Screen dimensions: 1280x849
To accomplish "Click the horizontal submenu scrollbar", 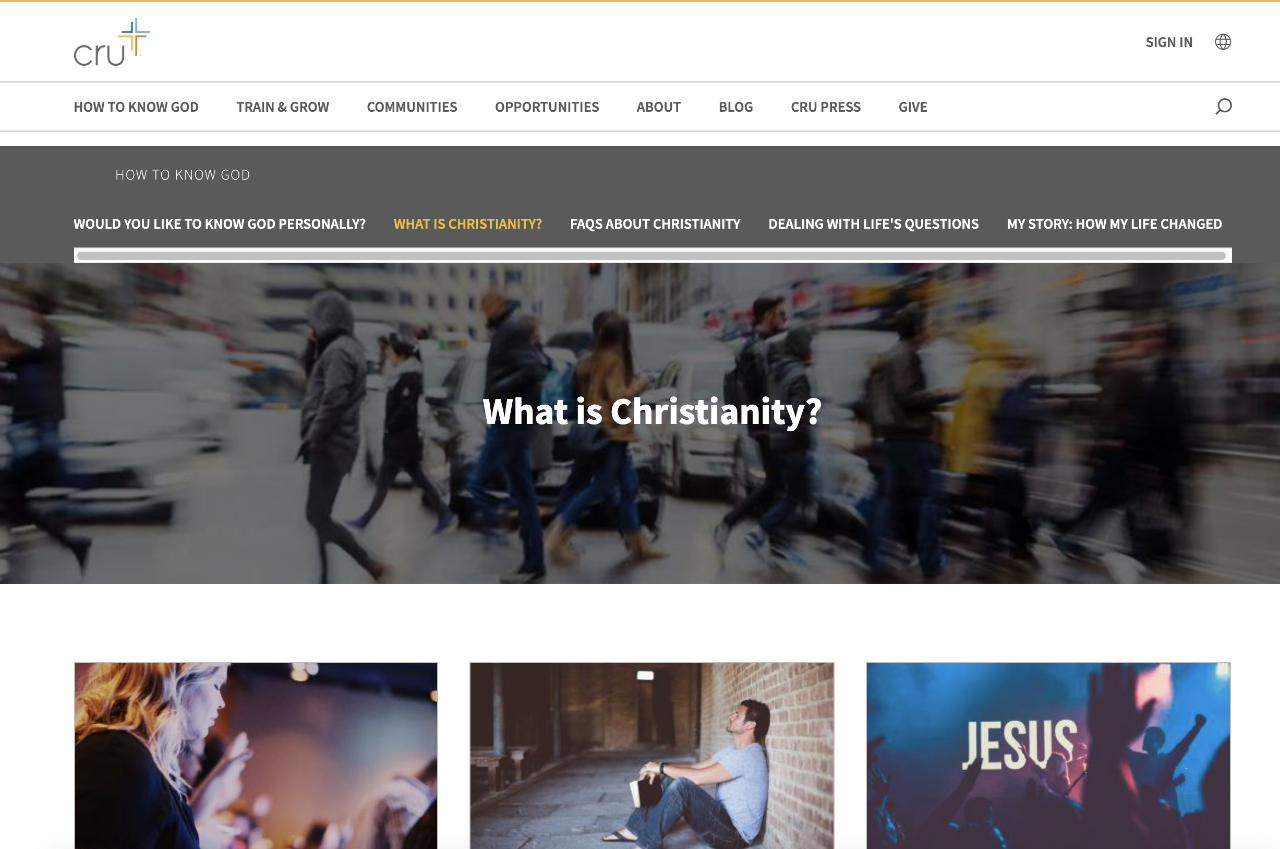I will [652, 256].
